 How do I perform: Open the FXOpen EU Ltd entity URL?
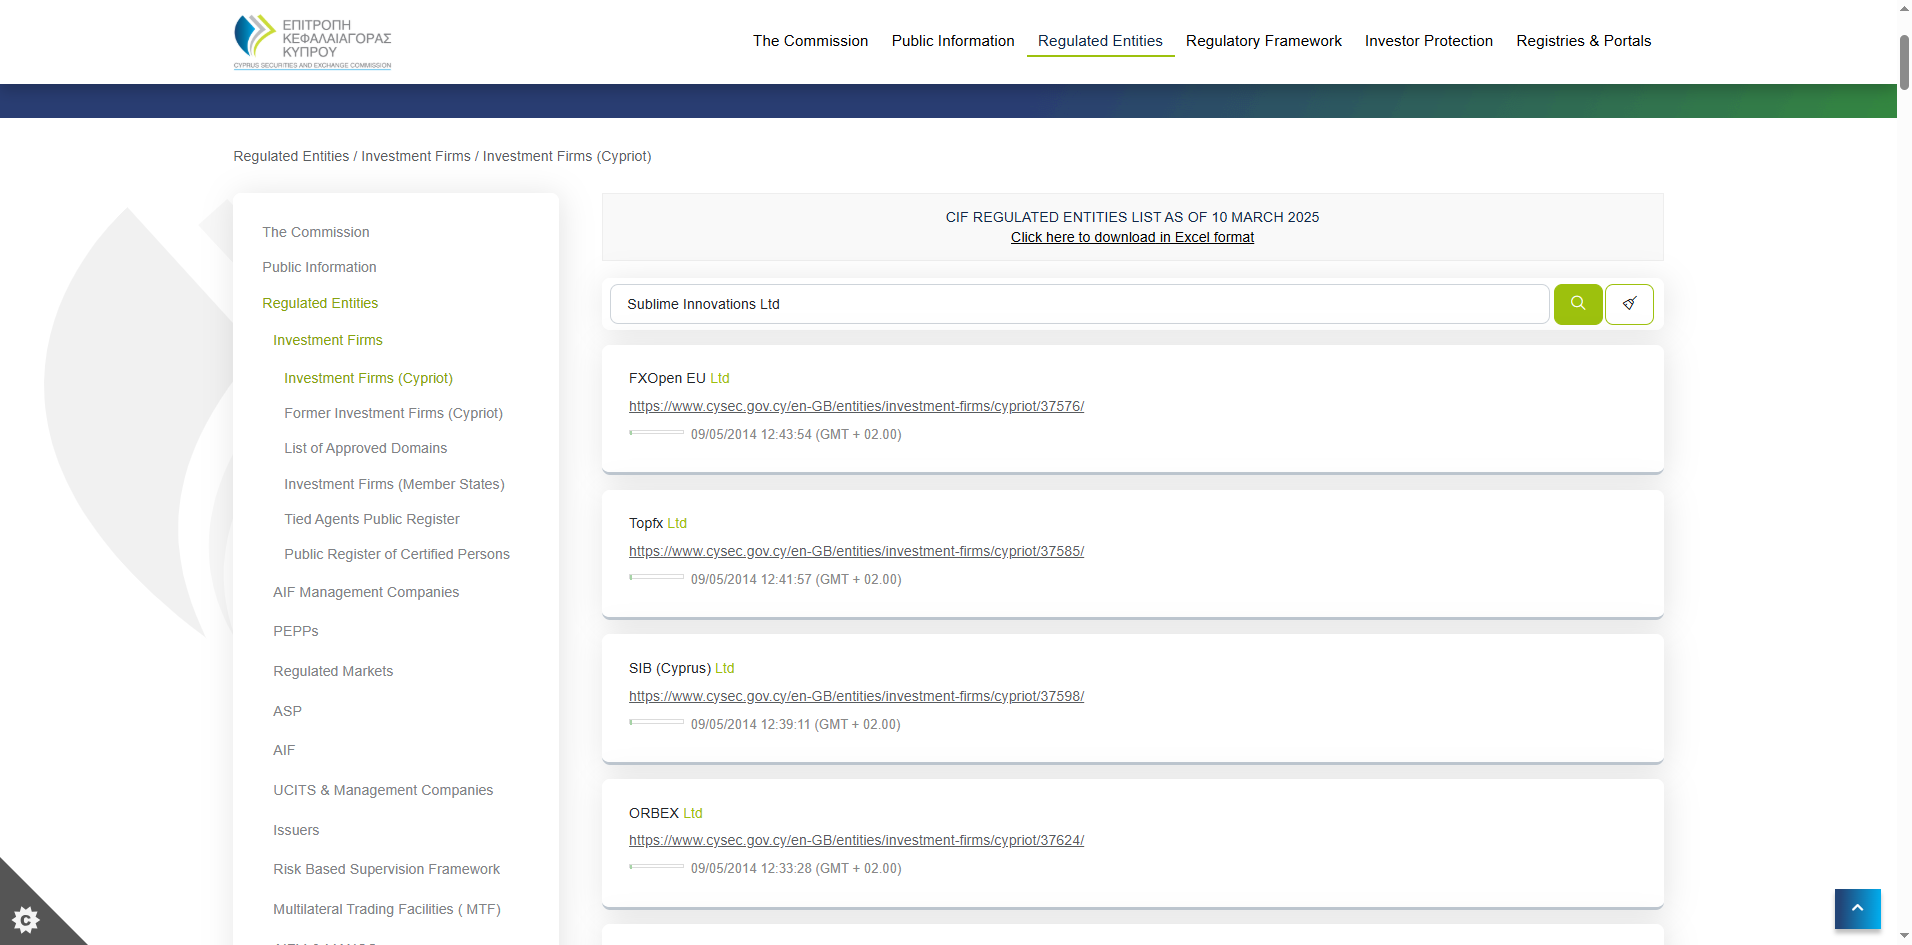856,406
